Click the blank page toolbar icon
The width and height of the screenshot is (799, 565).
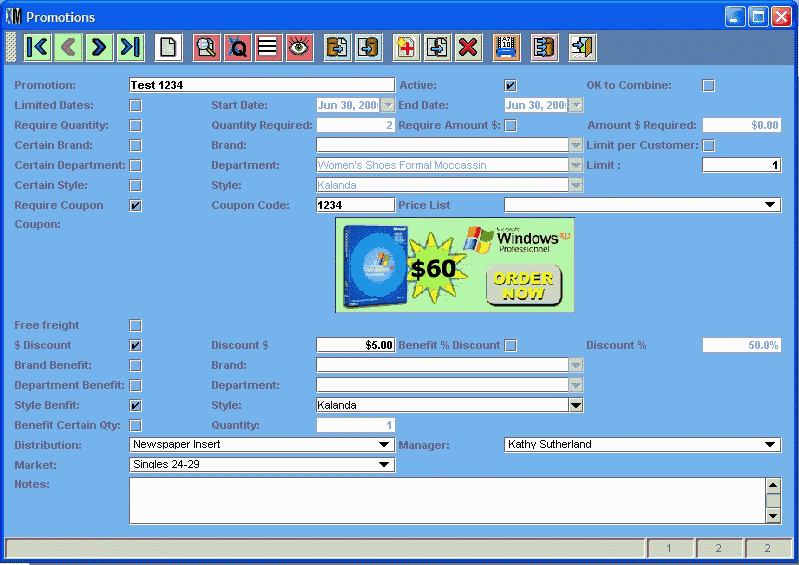click(x=168, y=47)
